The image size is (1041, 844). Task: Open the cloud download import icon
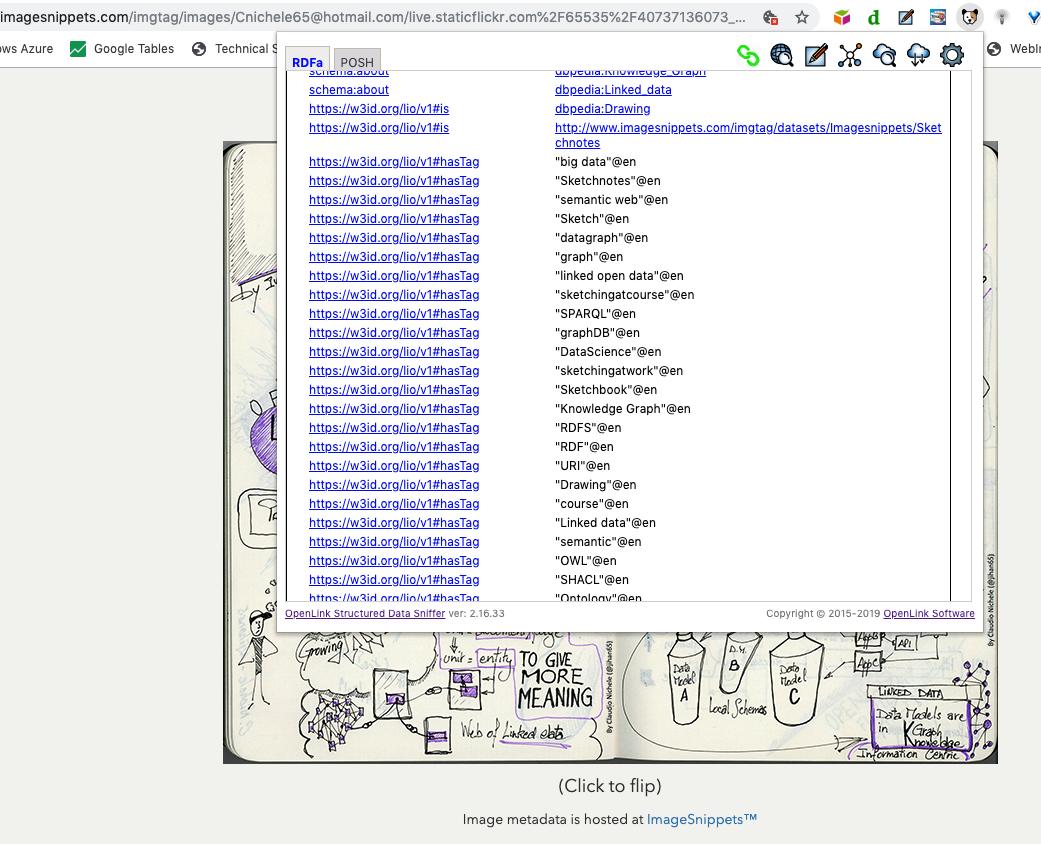918,55
